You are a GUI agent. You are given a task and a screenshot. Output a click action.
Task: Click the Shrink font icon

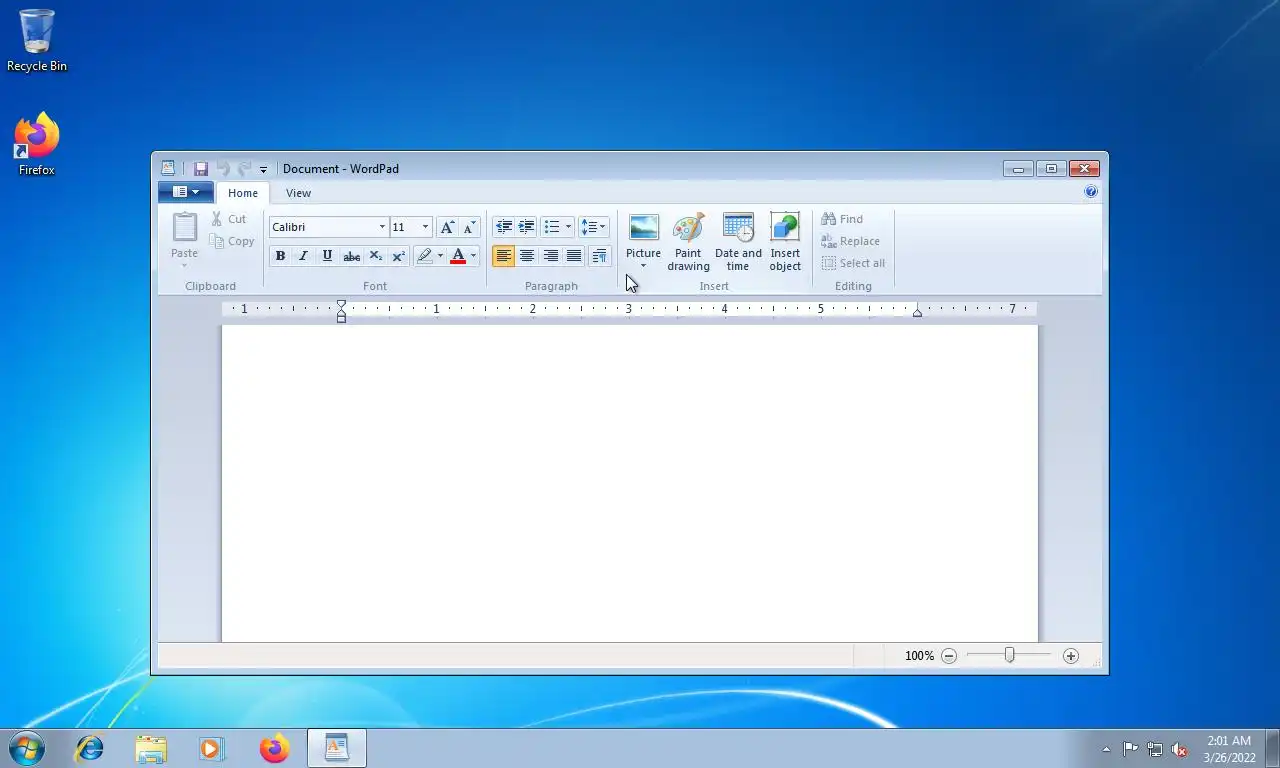(x=469, y=227)
